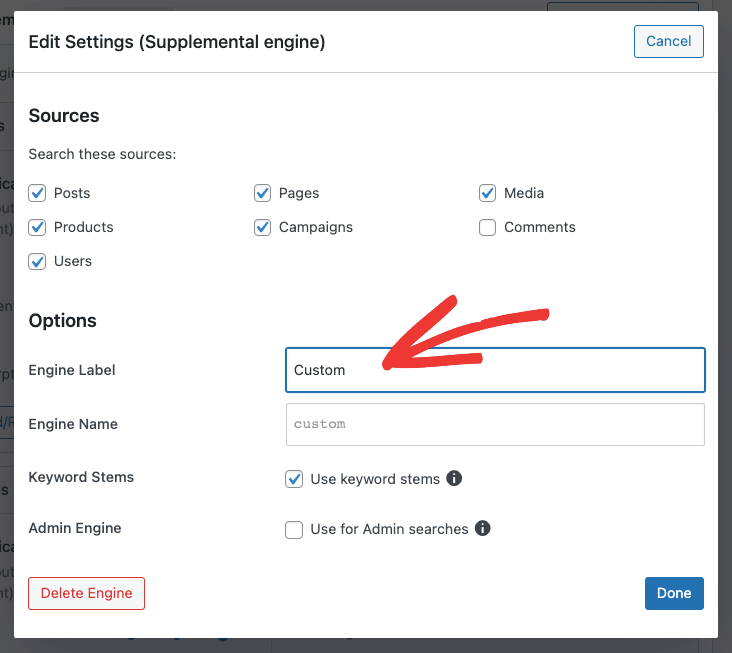
Task: Click info icon beside Use keyword stems
Action: click(454, 479)
